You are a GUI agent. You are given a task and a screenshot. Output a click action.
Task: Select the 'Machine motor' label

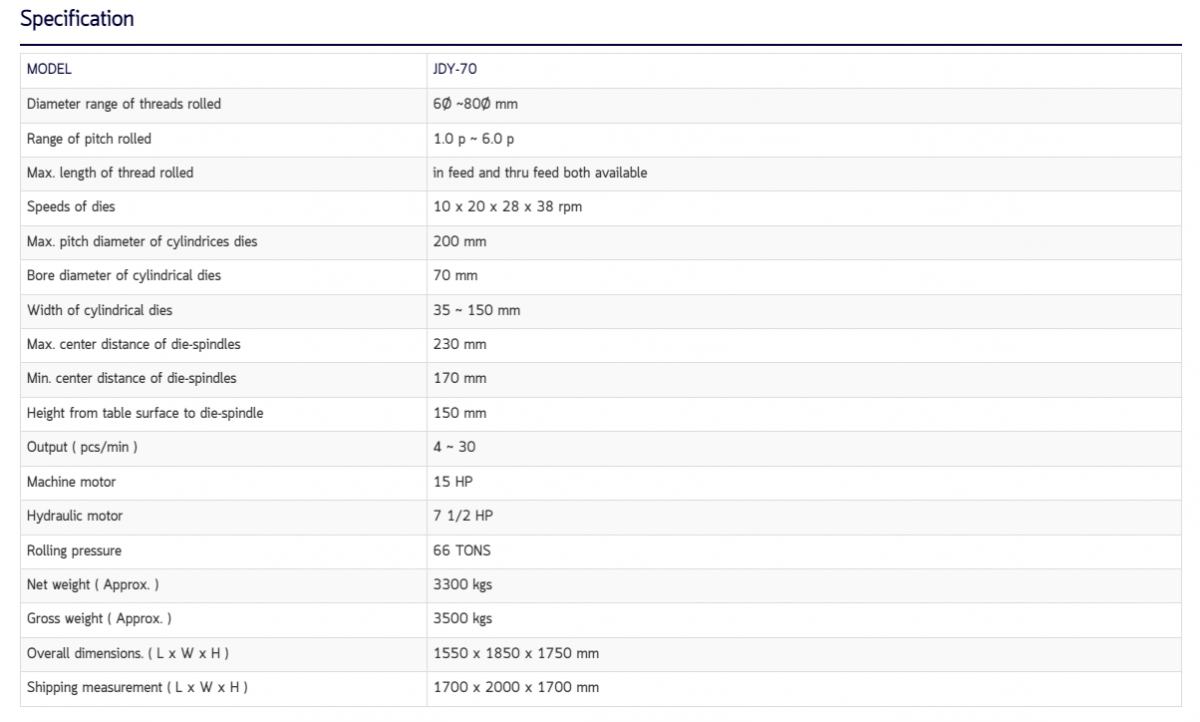click(x=71, y=482)
